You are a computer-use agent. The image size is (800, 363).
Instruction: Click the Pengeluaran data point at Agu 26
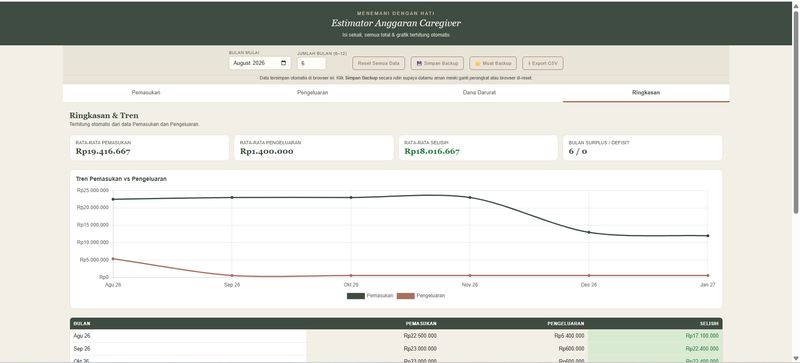113,259
